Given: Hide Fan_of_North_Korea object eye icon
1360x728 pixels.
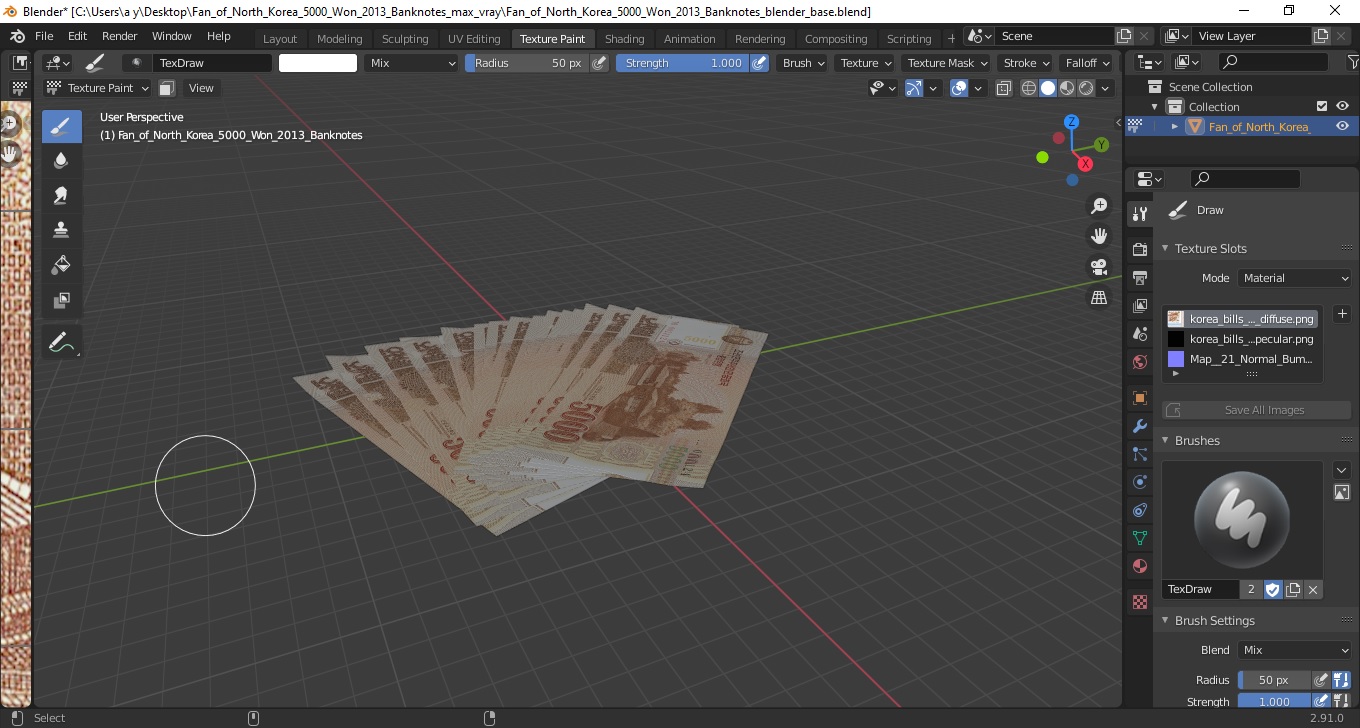Looking at the screenshot, I should pyautogui.click(x=1342, y=126).
